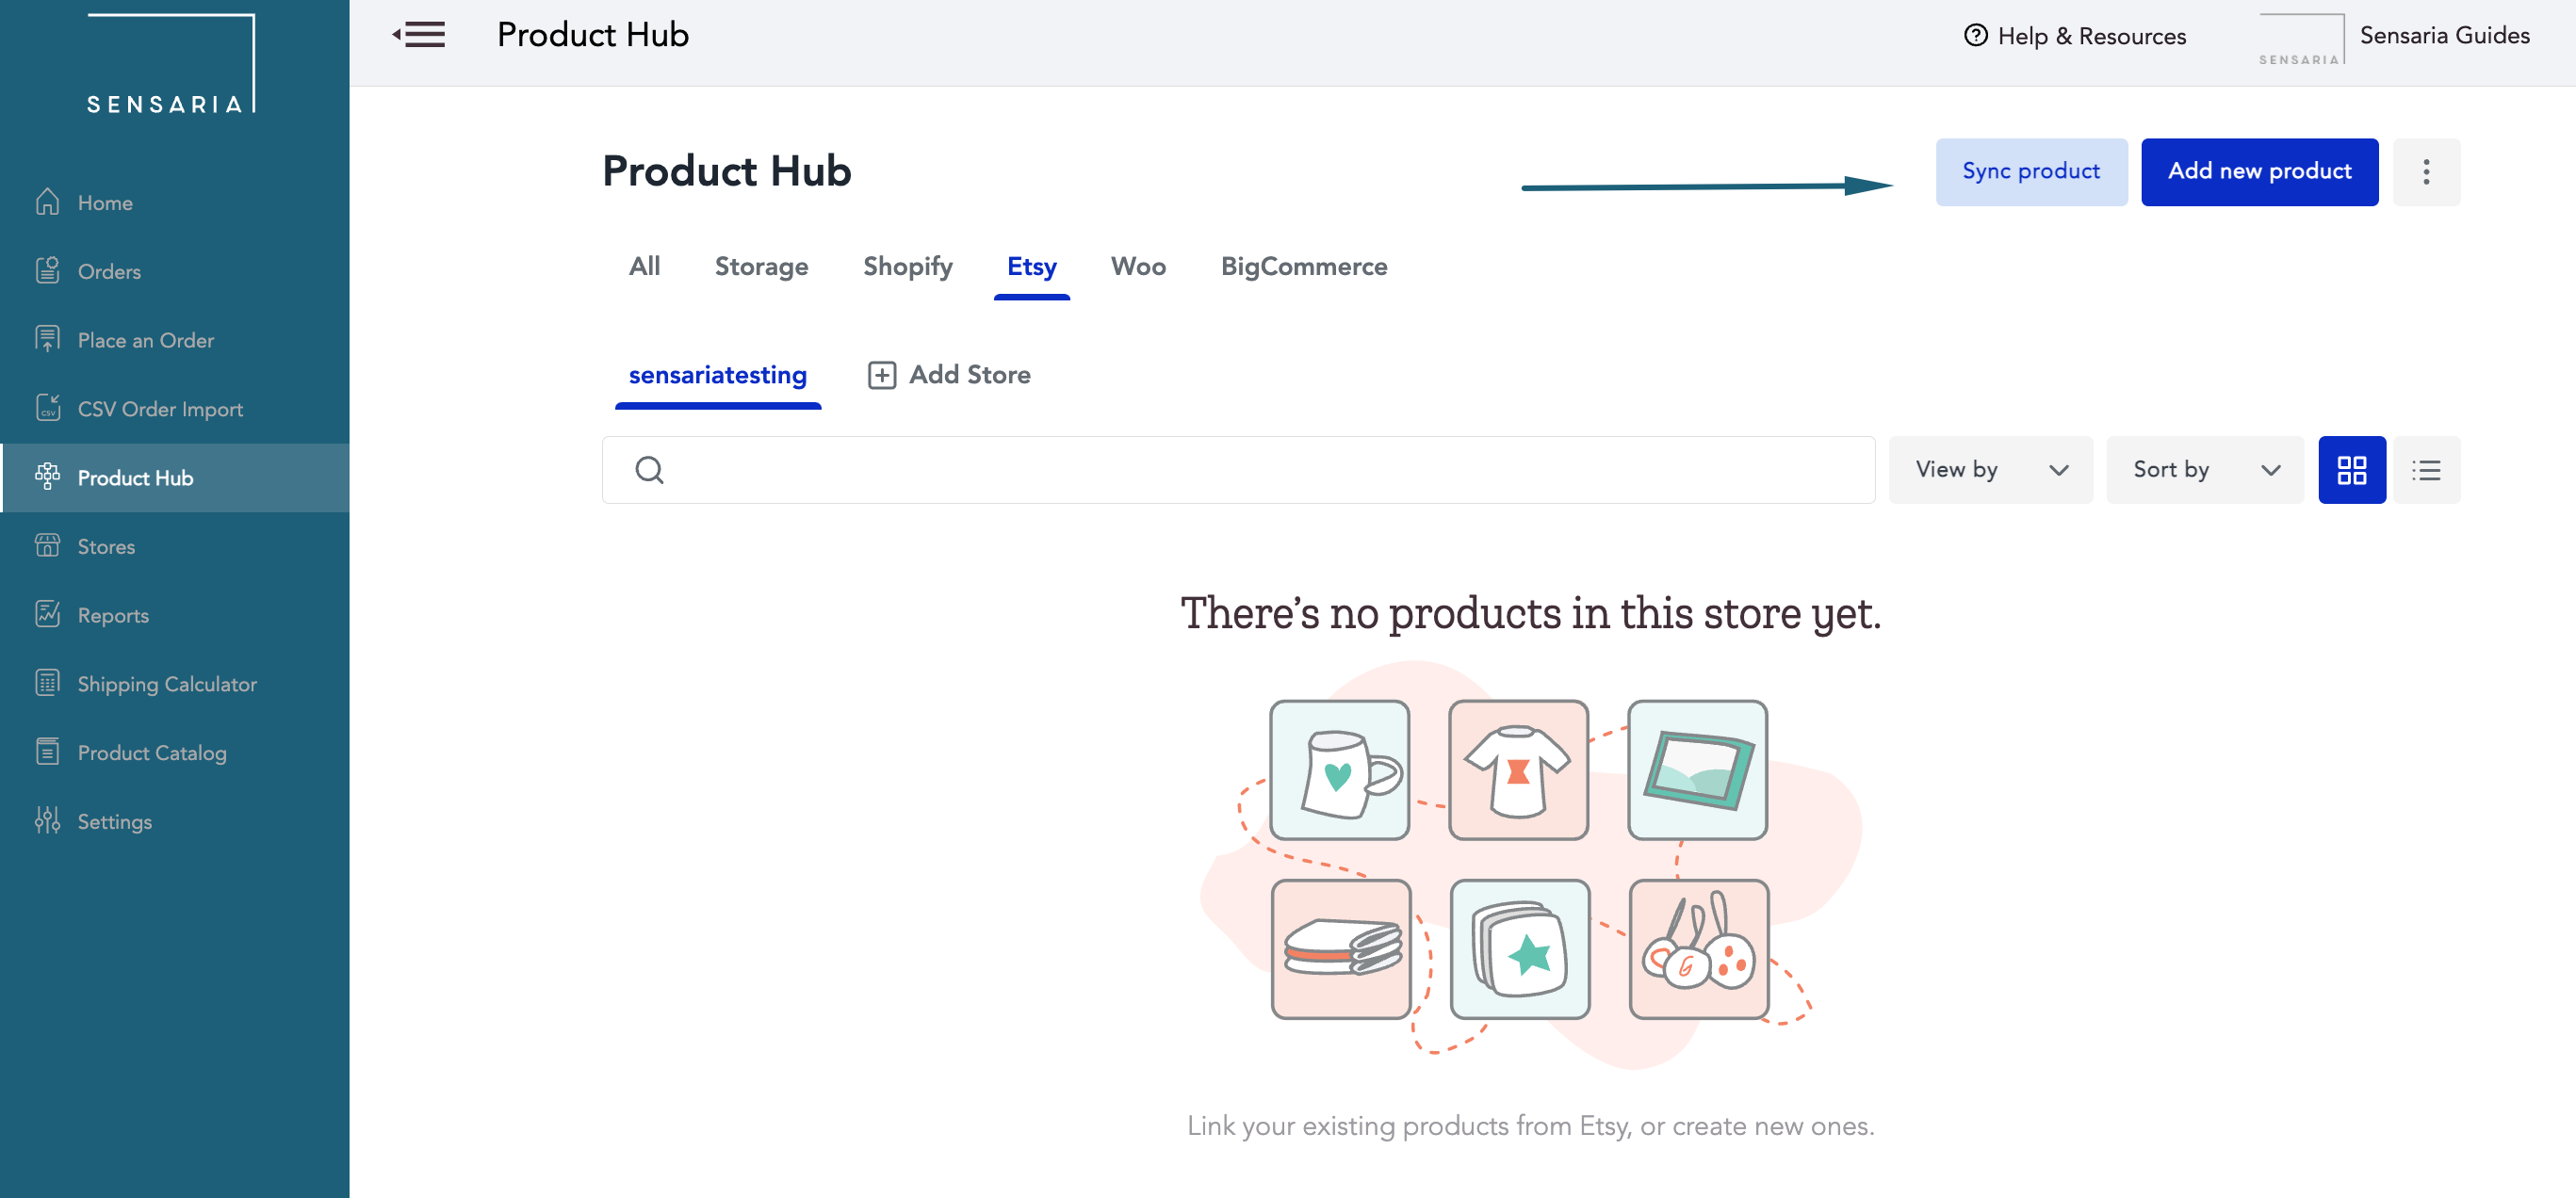Click the search icon in product list
Screen dimensions: 2576x1198
pos(652,469)
